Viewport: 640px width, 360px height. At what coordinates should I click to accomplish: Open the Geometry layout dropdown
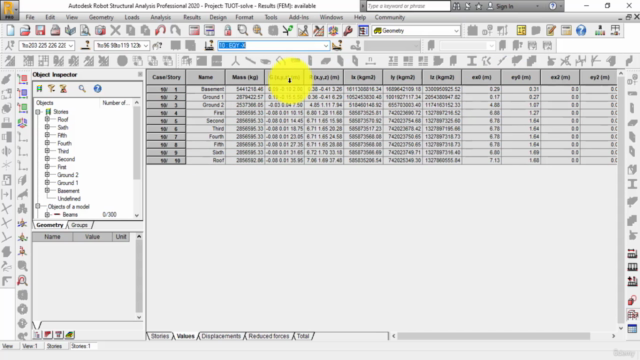pos(456,31)
